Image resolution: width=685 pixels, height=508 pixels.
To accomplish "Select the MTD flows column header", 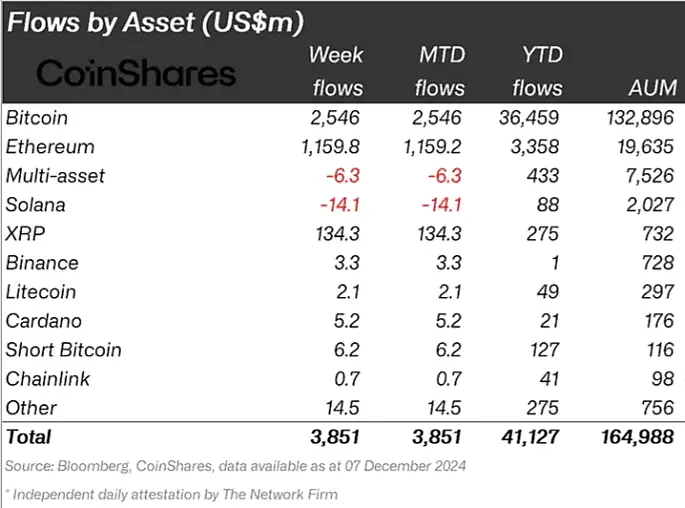I will pos(440,71).
